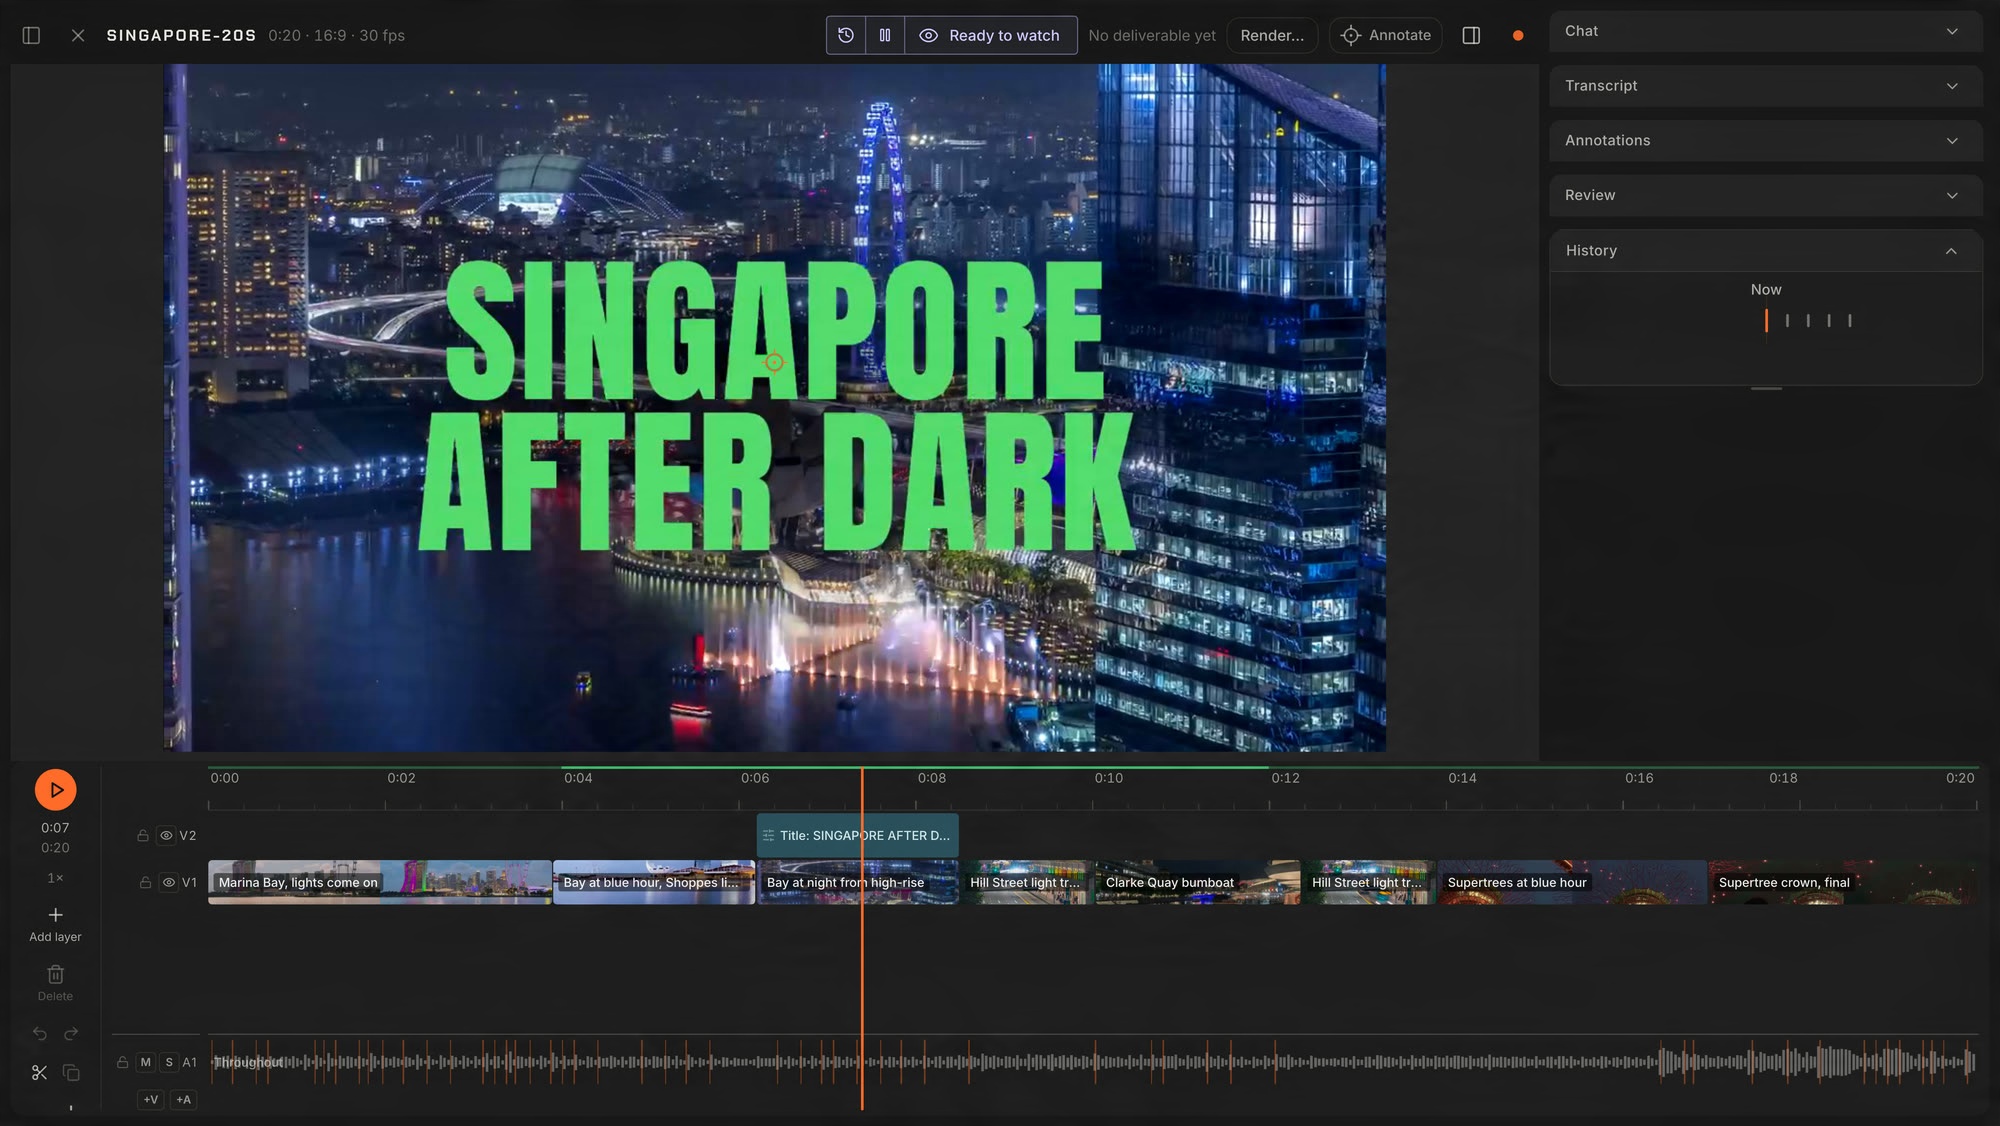
Task: Activate the Annotate tool
Action: click(x=1386, y=35)
